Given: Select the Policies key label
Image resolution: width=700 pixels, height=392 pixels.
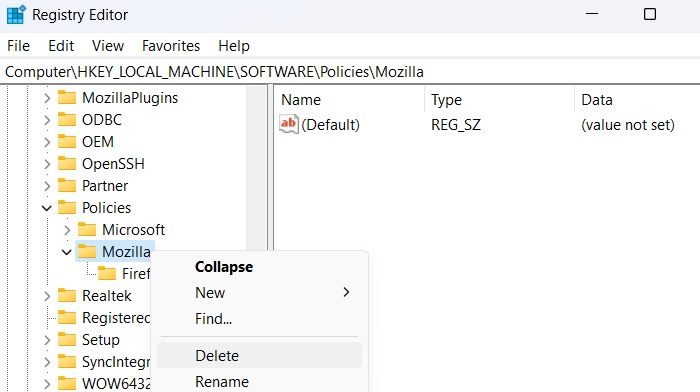Looking at the screenshot, I should 106,207.
